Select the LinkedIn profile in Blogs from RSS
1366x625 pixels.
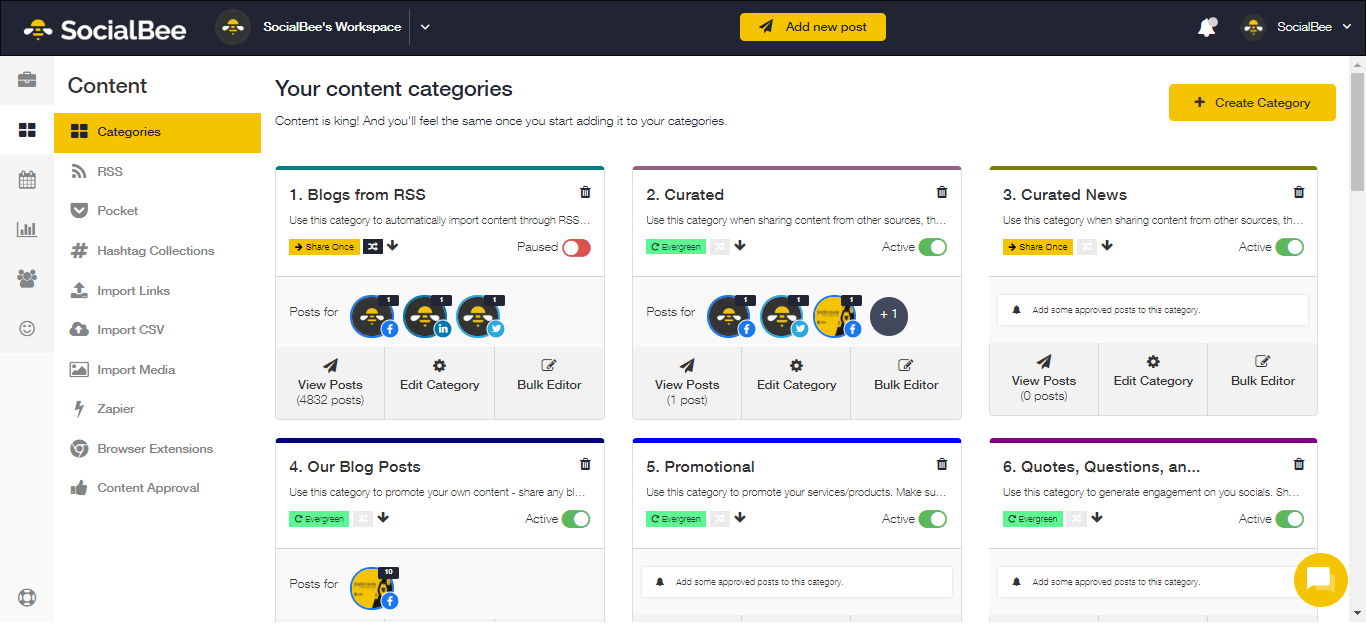pyautogui.click(x=424, y=315)
